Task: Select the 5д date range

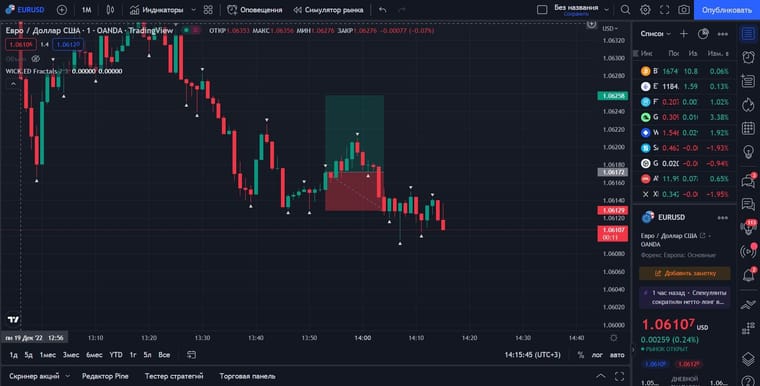Action: pyautogui.click(x=29, y=355)
